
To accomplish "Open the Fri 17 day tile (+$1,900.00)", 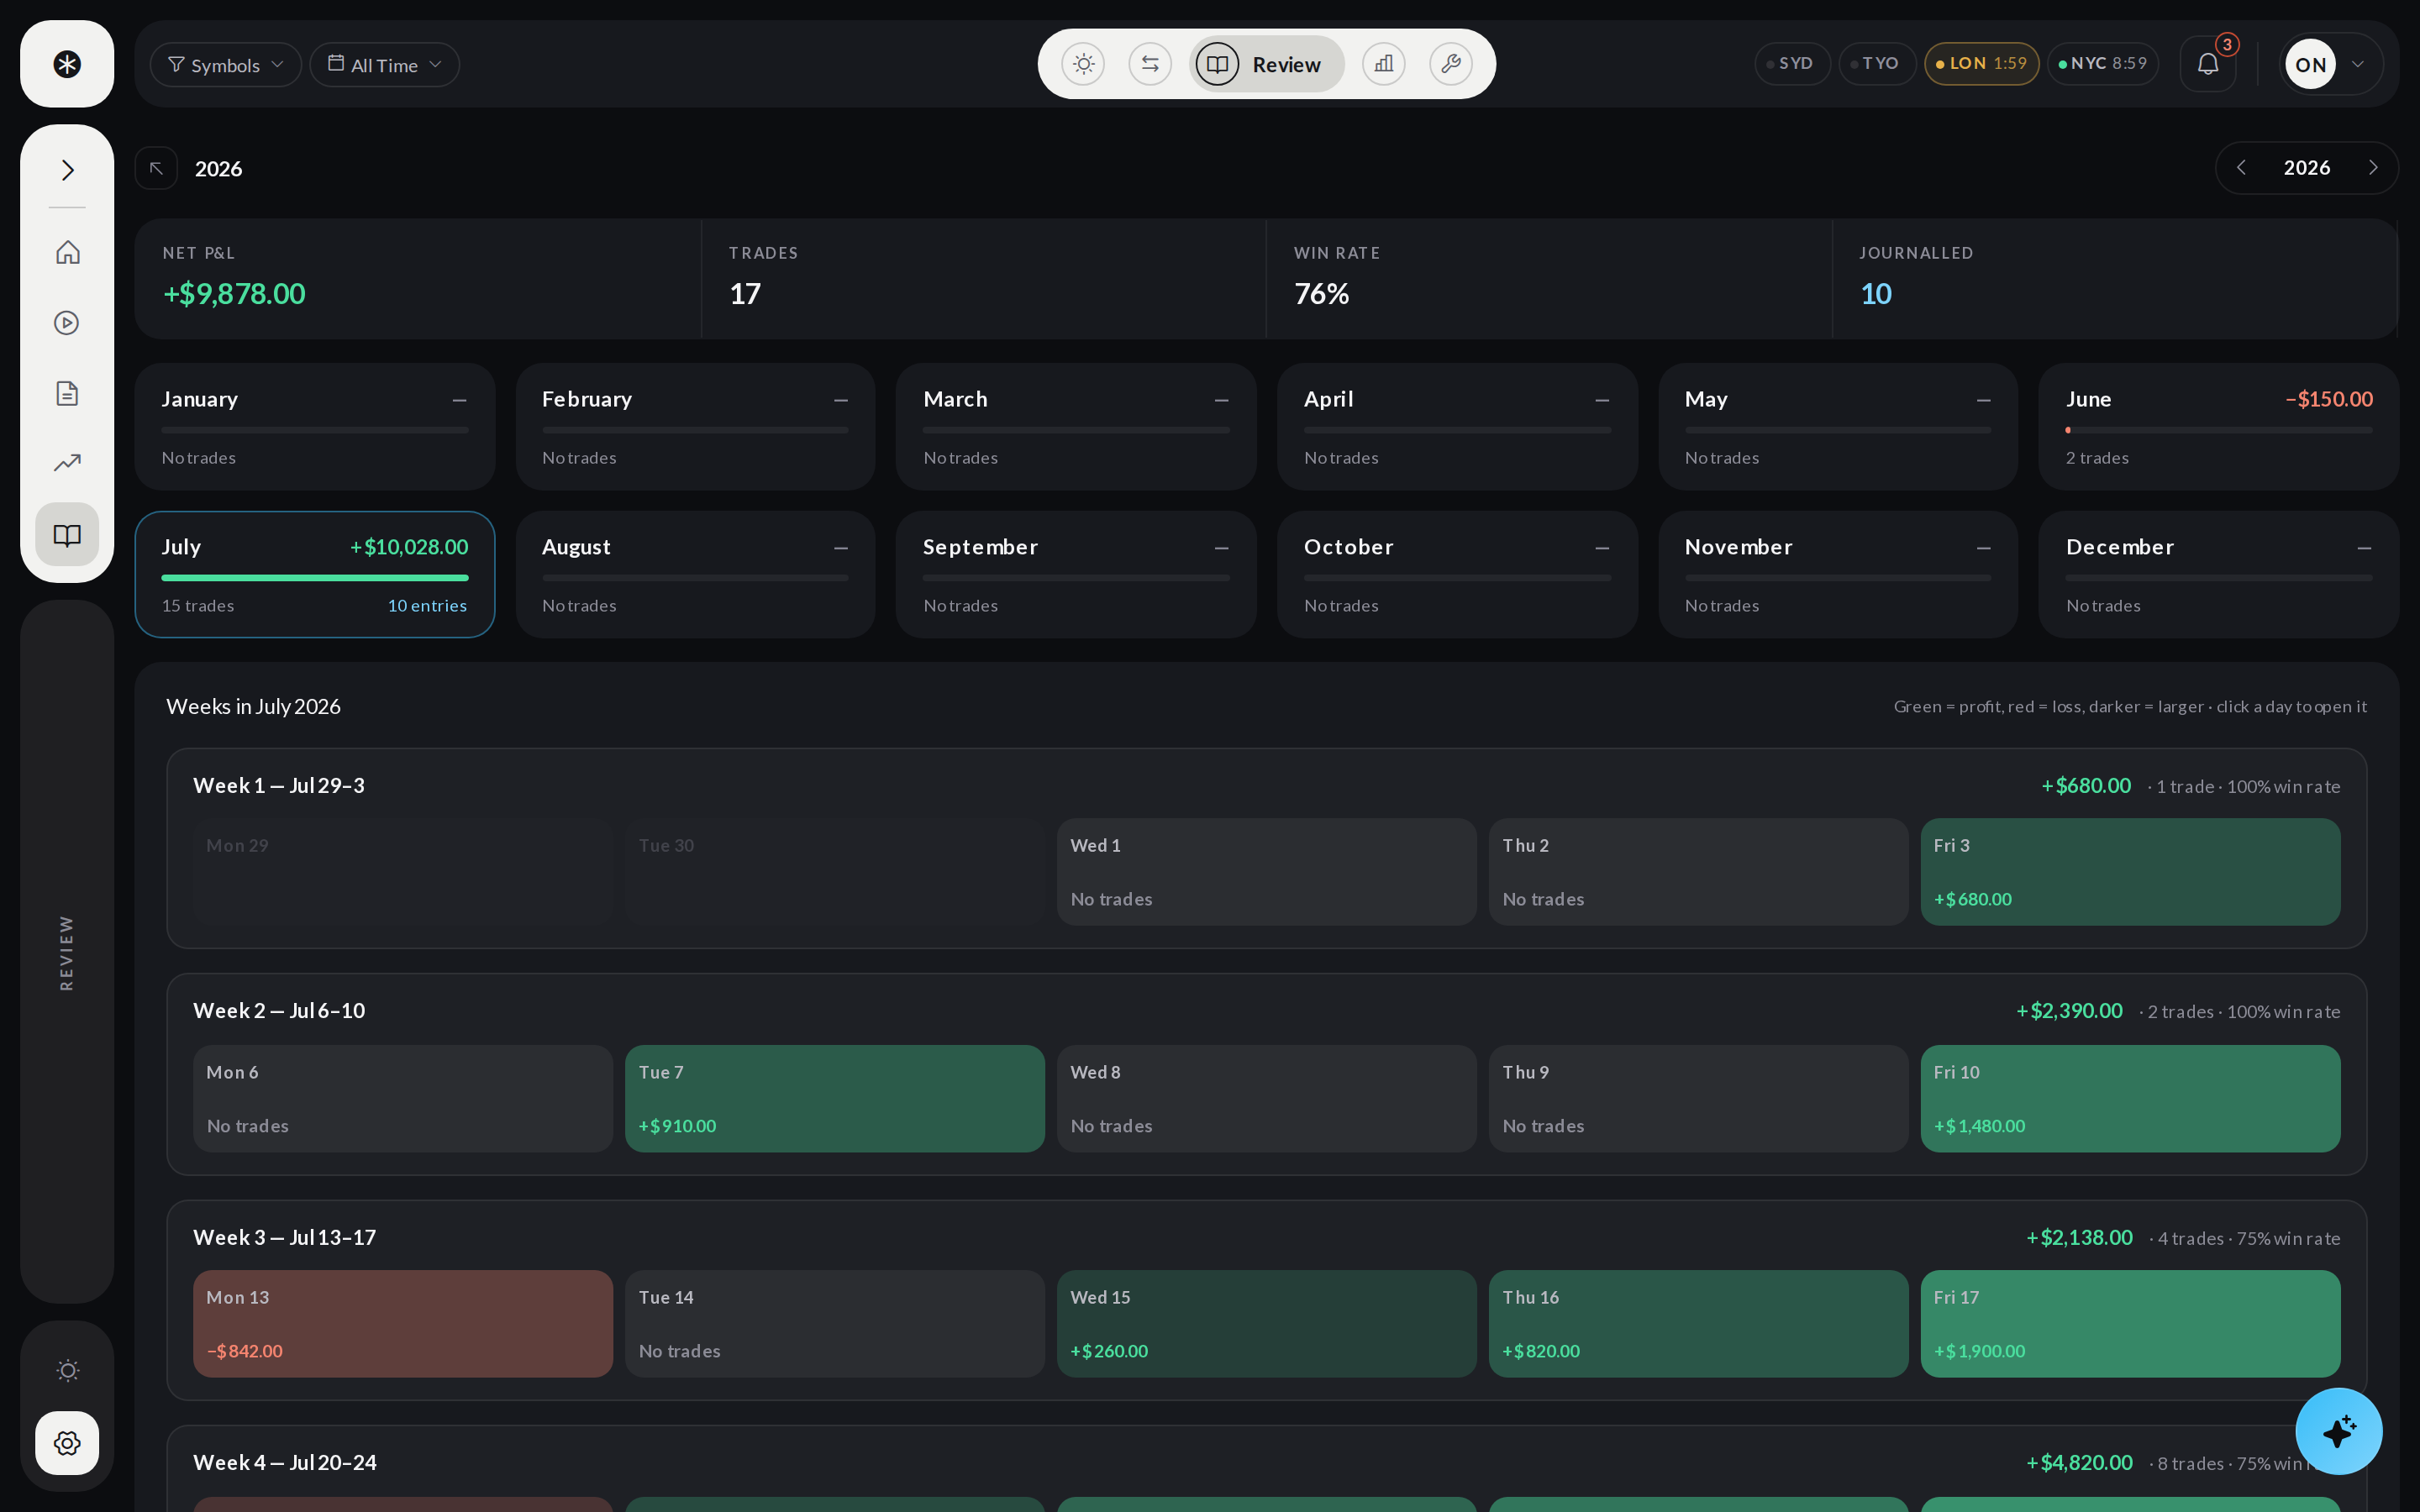I will [x=2130, y=1324].
